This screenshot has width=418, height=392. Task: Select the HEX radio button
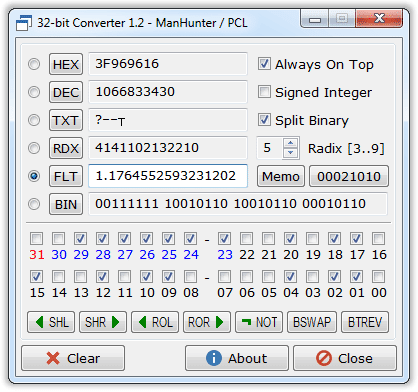click(34, 64)
